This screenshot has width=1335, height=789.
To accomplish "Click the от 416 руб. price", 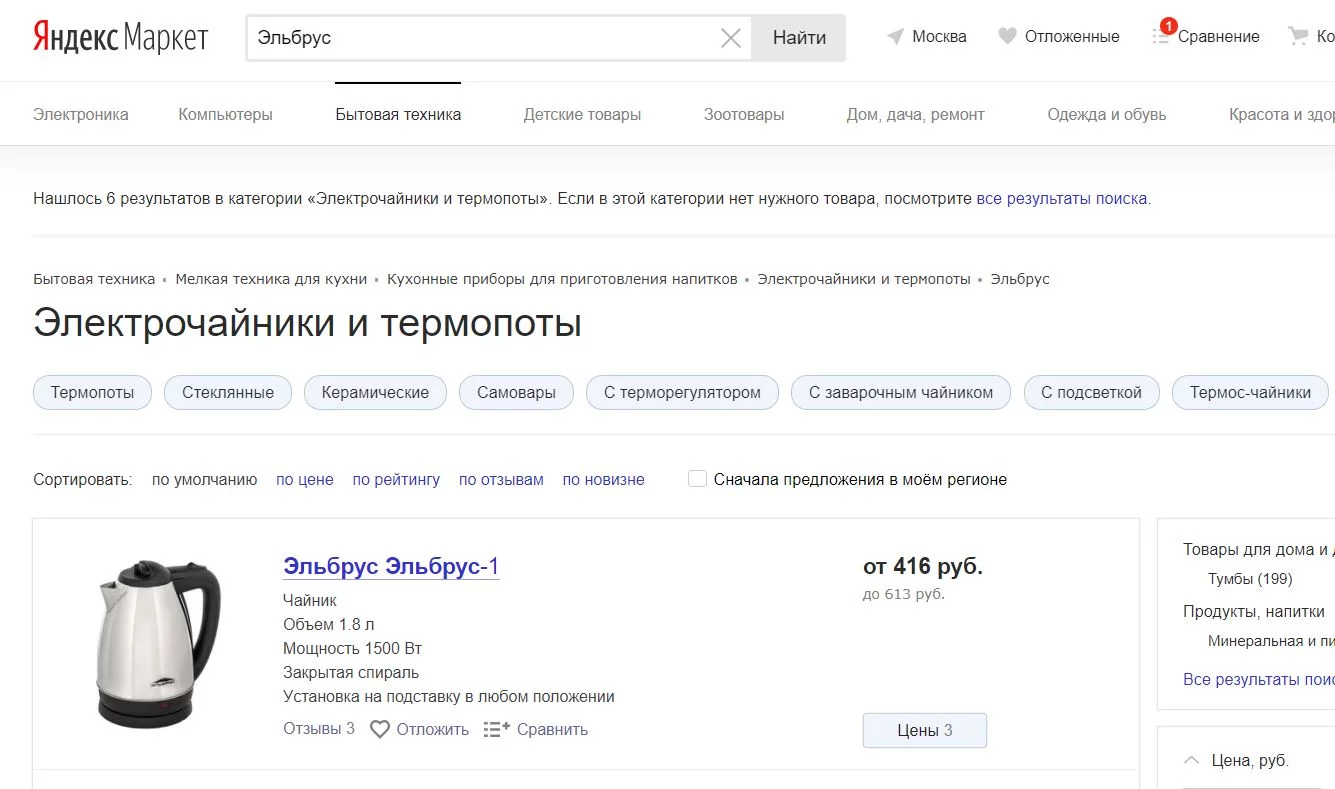I will tap(923, 566).
